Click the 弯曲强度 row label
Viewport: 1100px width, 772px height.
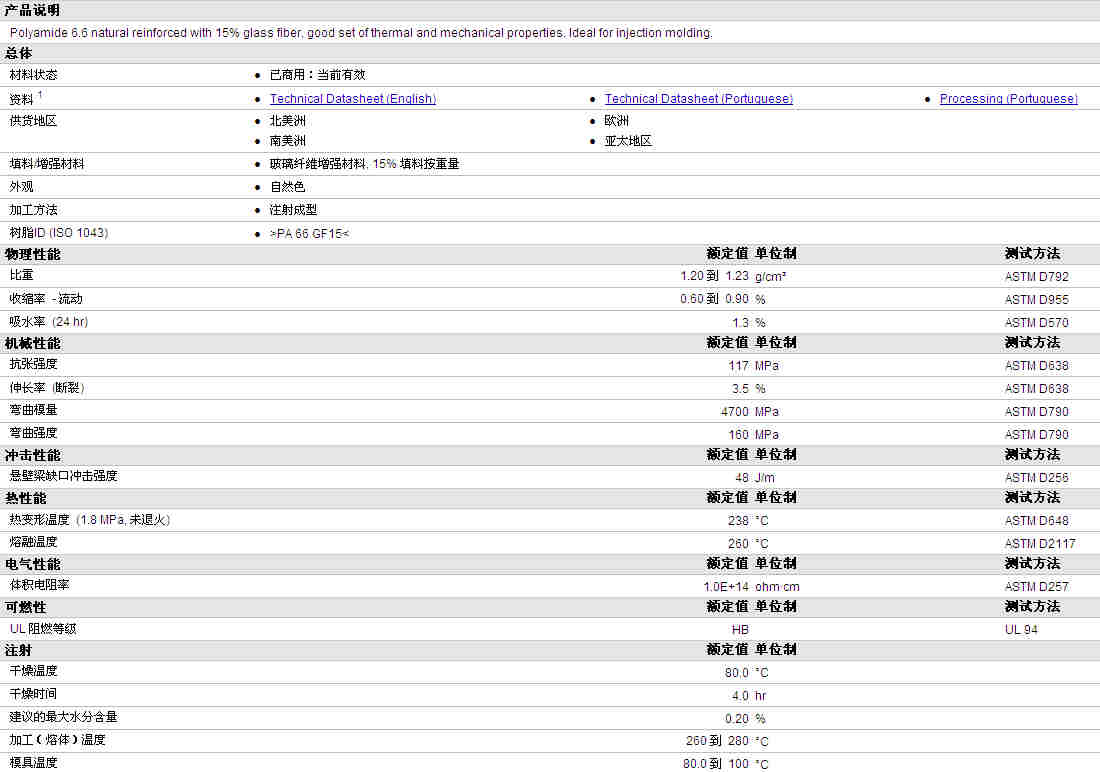(34, 433)
